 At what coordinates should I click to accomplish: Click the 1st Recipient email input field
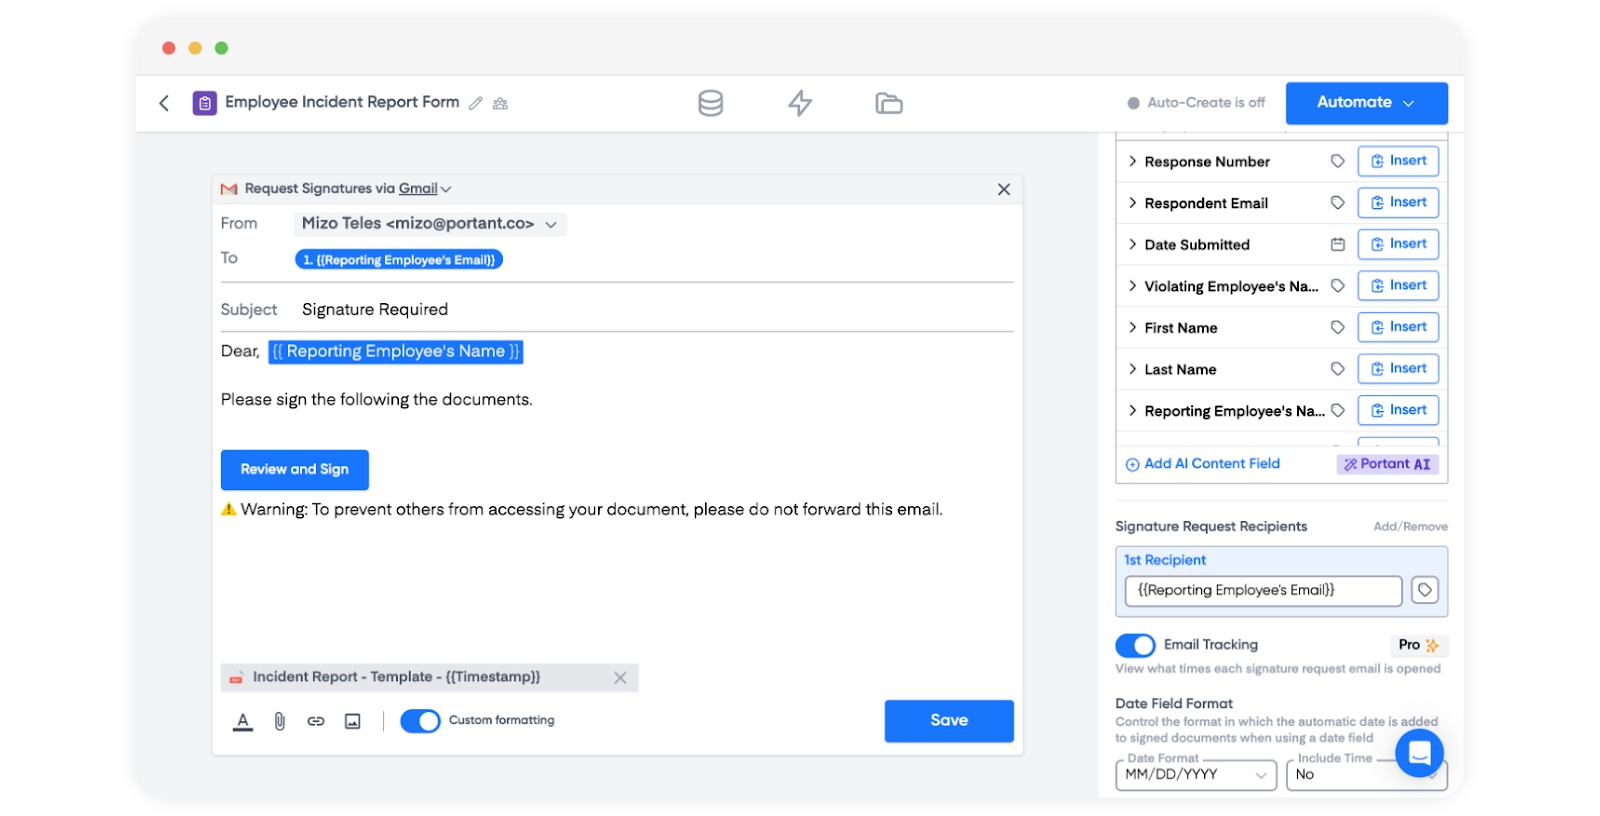pos(1262,591)
